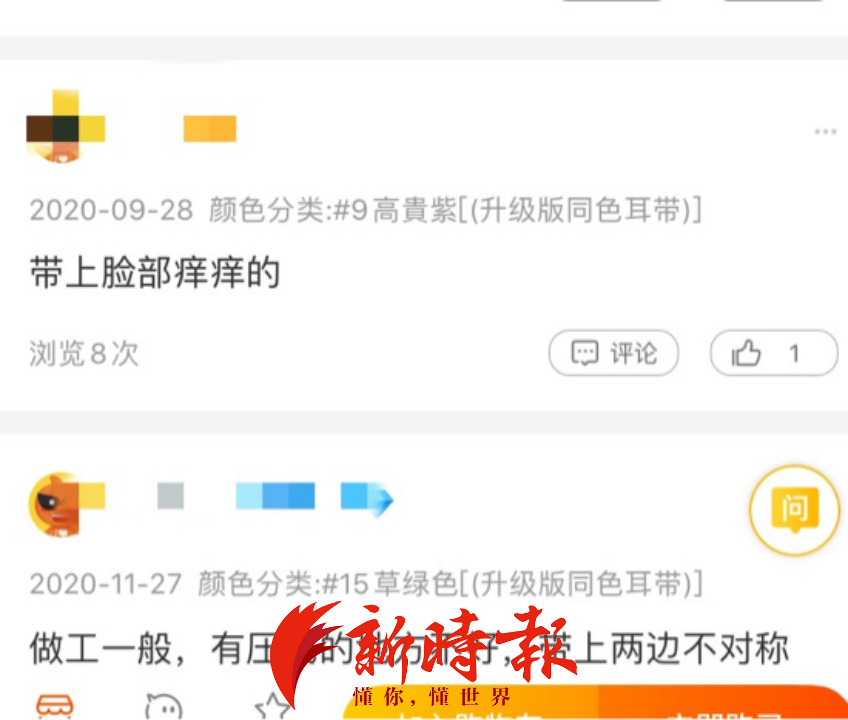Tap the review text 带上脸部痒痒的
Screen dimensions: 848x720
155,272
